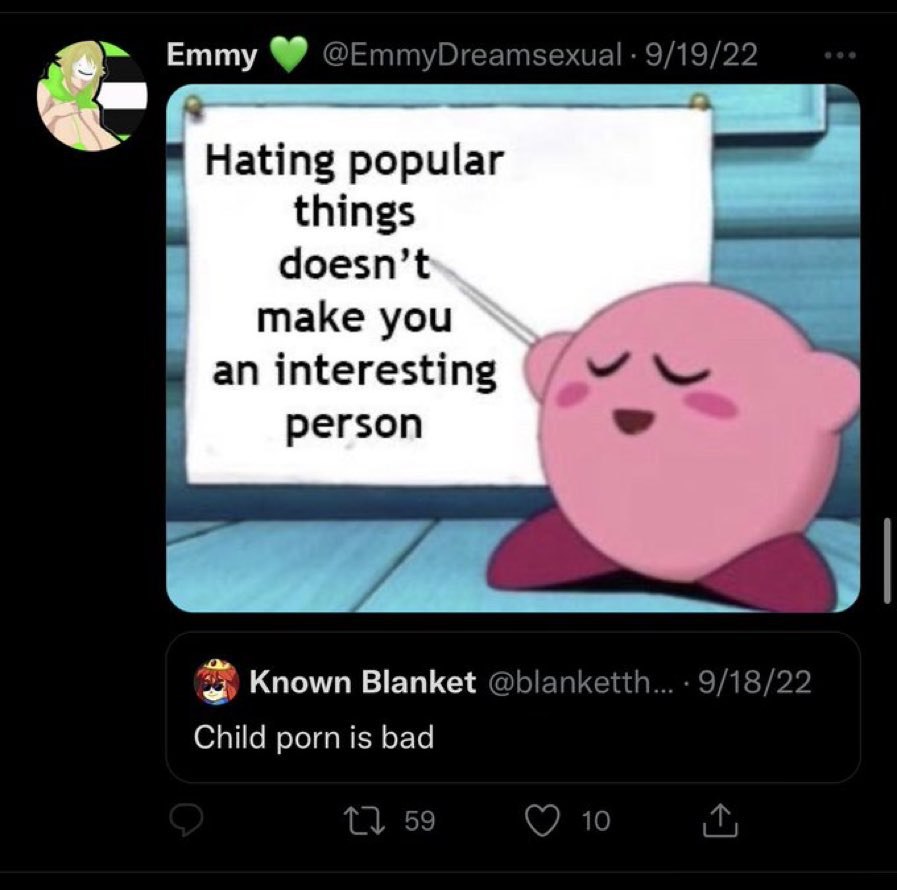The height and width of the screenshot is (890, 897).
Task: Select the Known Blanket display name
Action: coord(362,681)
